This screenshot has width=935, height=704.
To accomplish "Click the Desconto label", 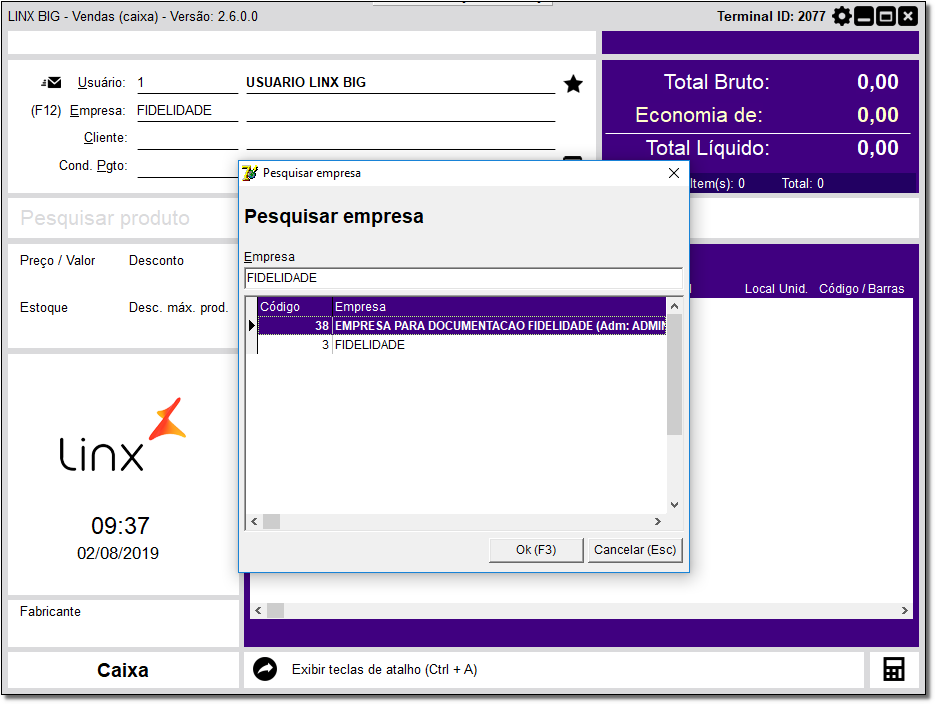I will click(156, 260).
